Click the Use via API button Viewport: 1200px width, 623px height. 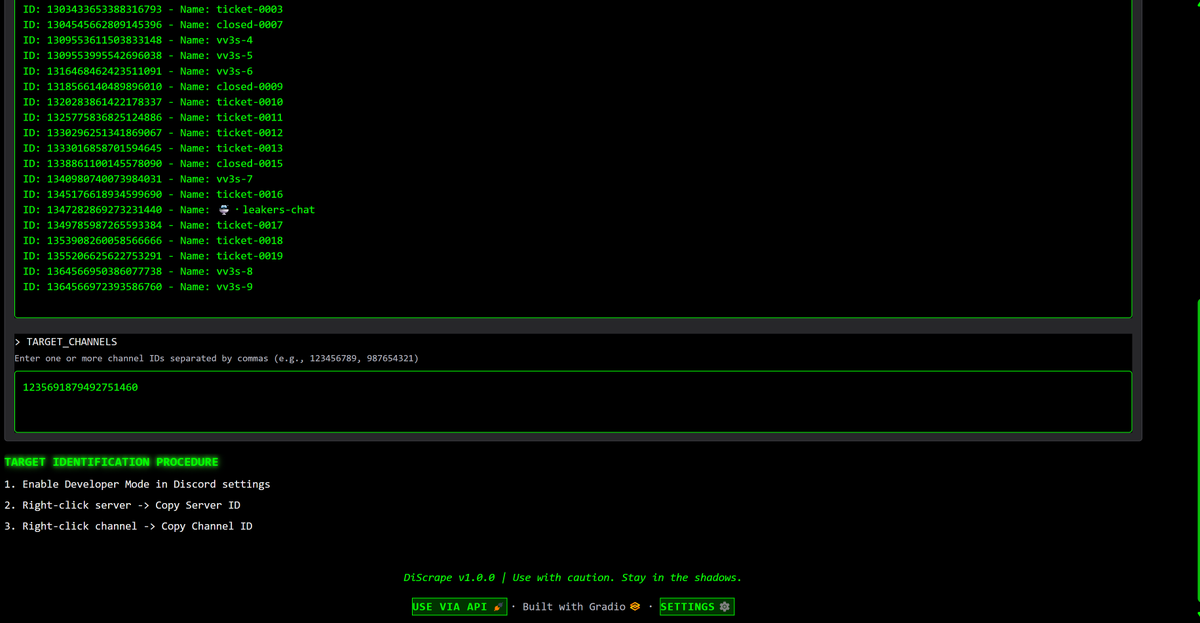tap(460, 607)
